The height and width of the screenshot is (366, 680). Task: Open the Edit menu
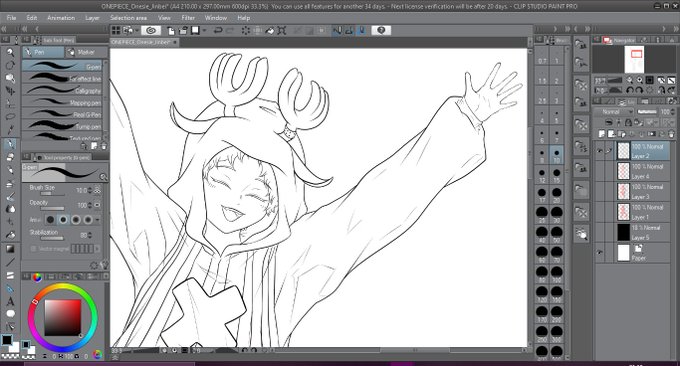click(x=32, y=18)
